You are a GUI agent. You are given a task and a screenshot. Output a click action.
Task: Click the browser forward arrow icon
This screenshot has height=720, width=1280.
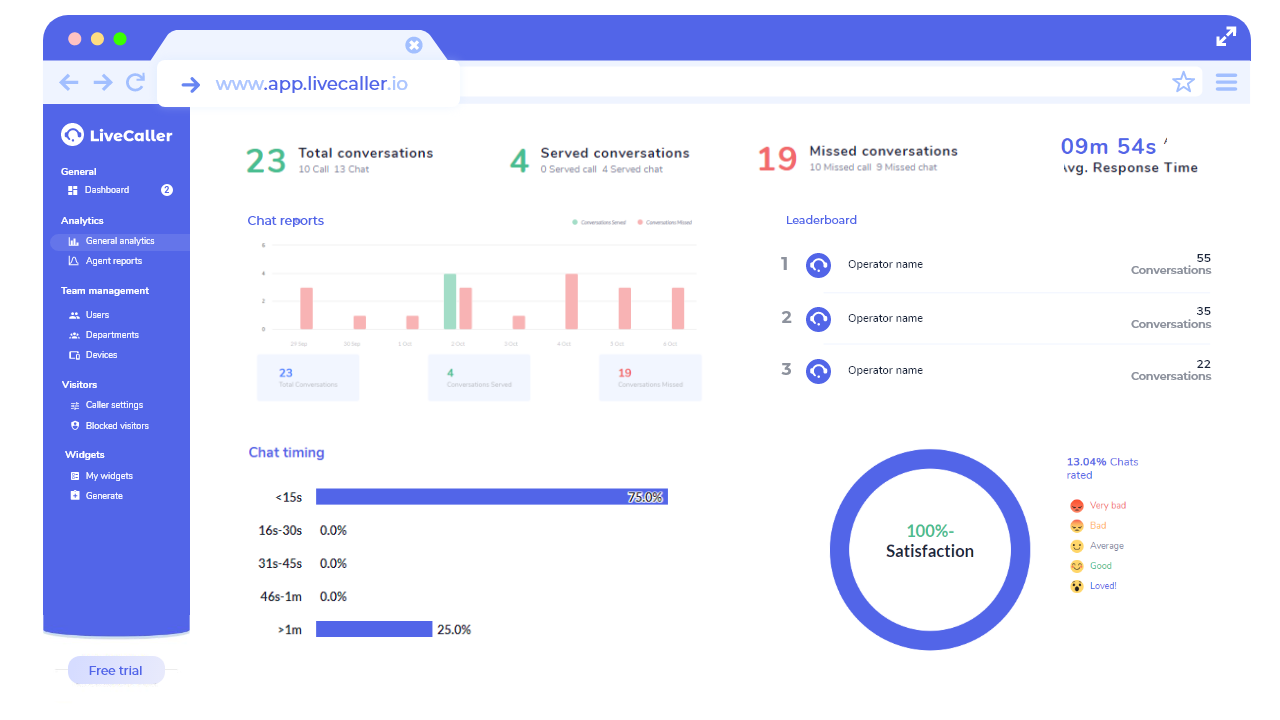[103, 83]
